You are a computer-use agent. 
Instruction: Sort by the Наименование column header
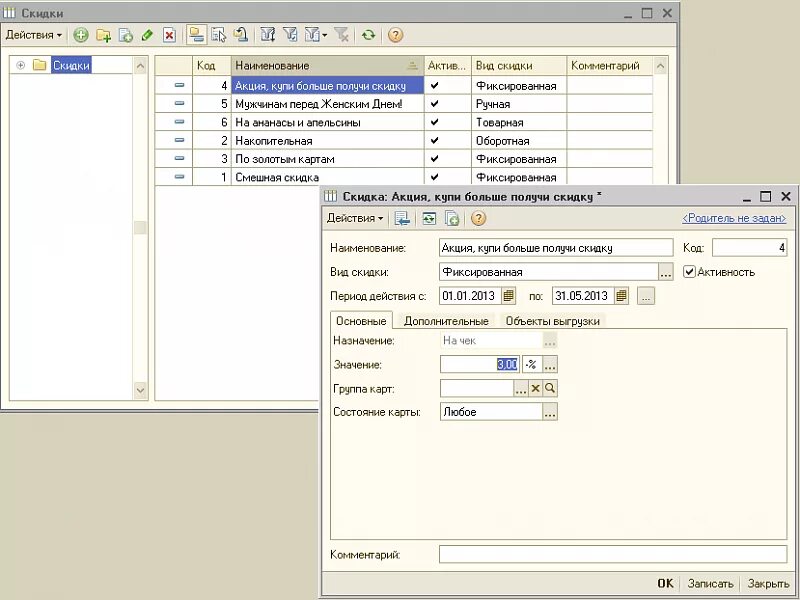tap(327, 66)
